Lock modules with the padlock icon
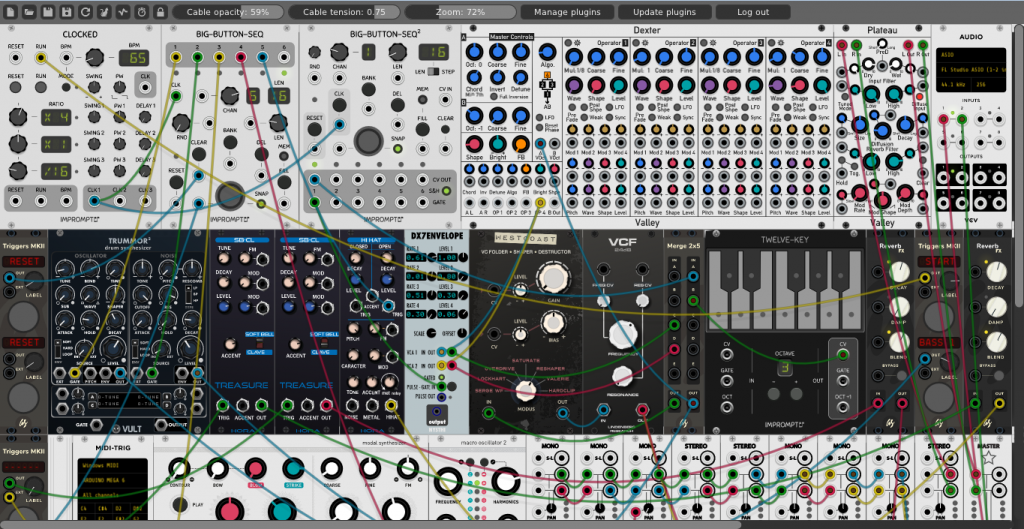The width and height of the screenshot is (1024, 529). point(161,12)
